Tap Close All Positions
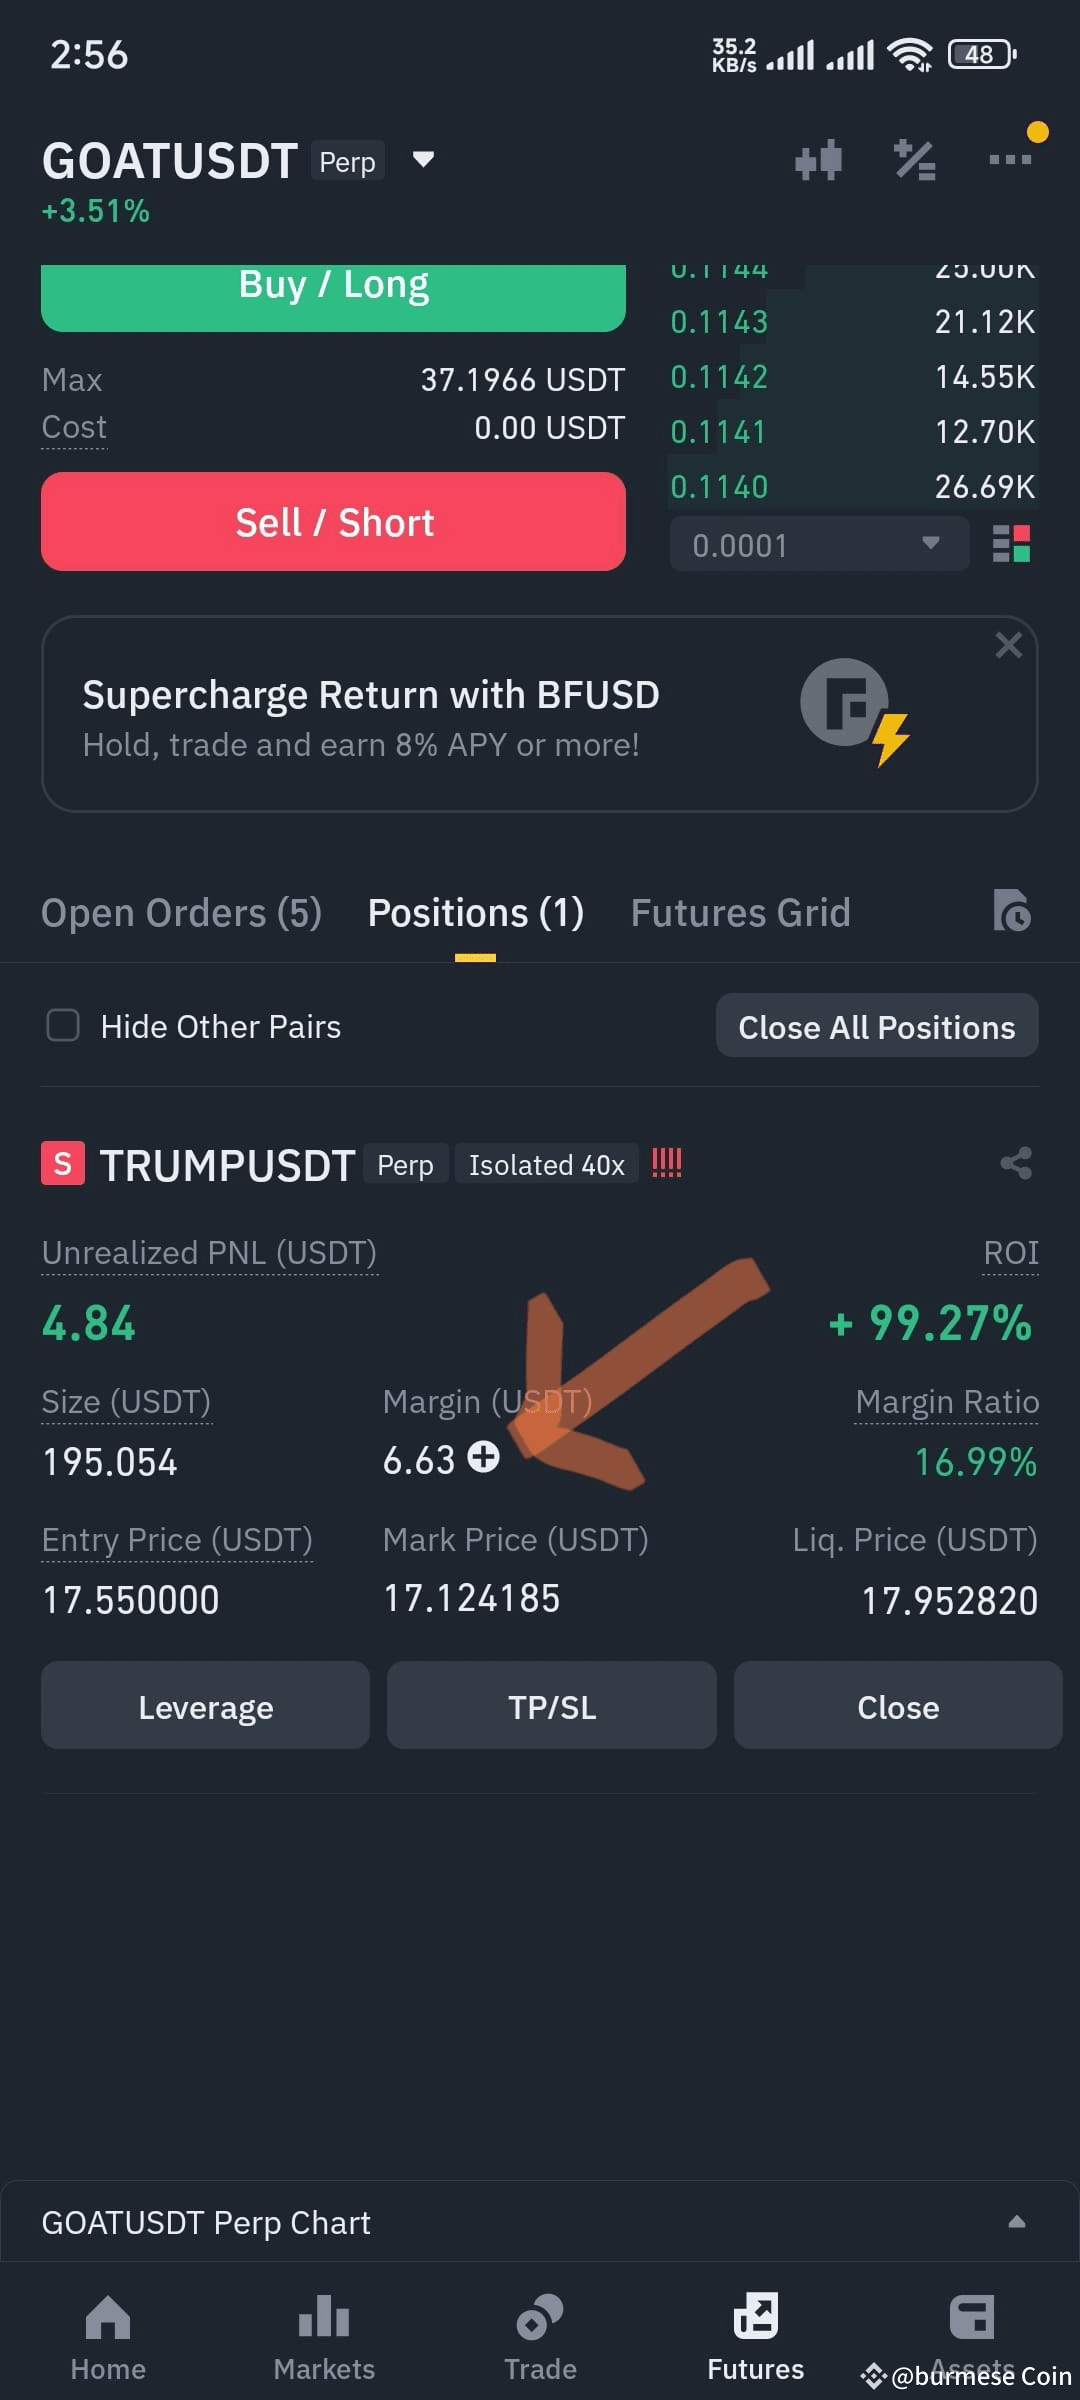The height and width of the screenshot is (2400, 1080). [x=877, y=1026]
